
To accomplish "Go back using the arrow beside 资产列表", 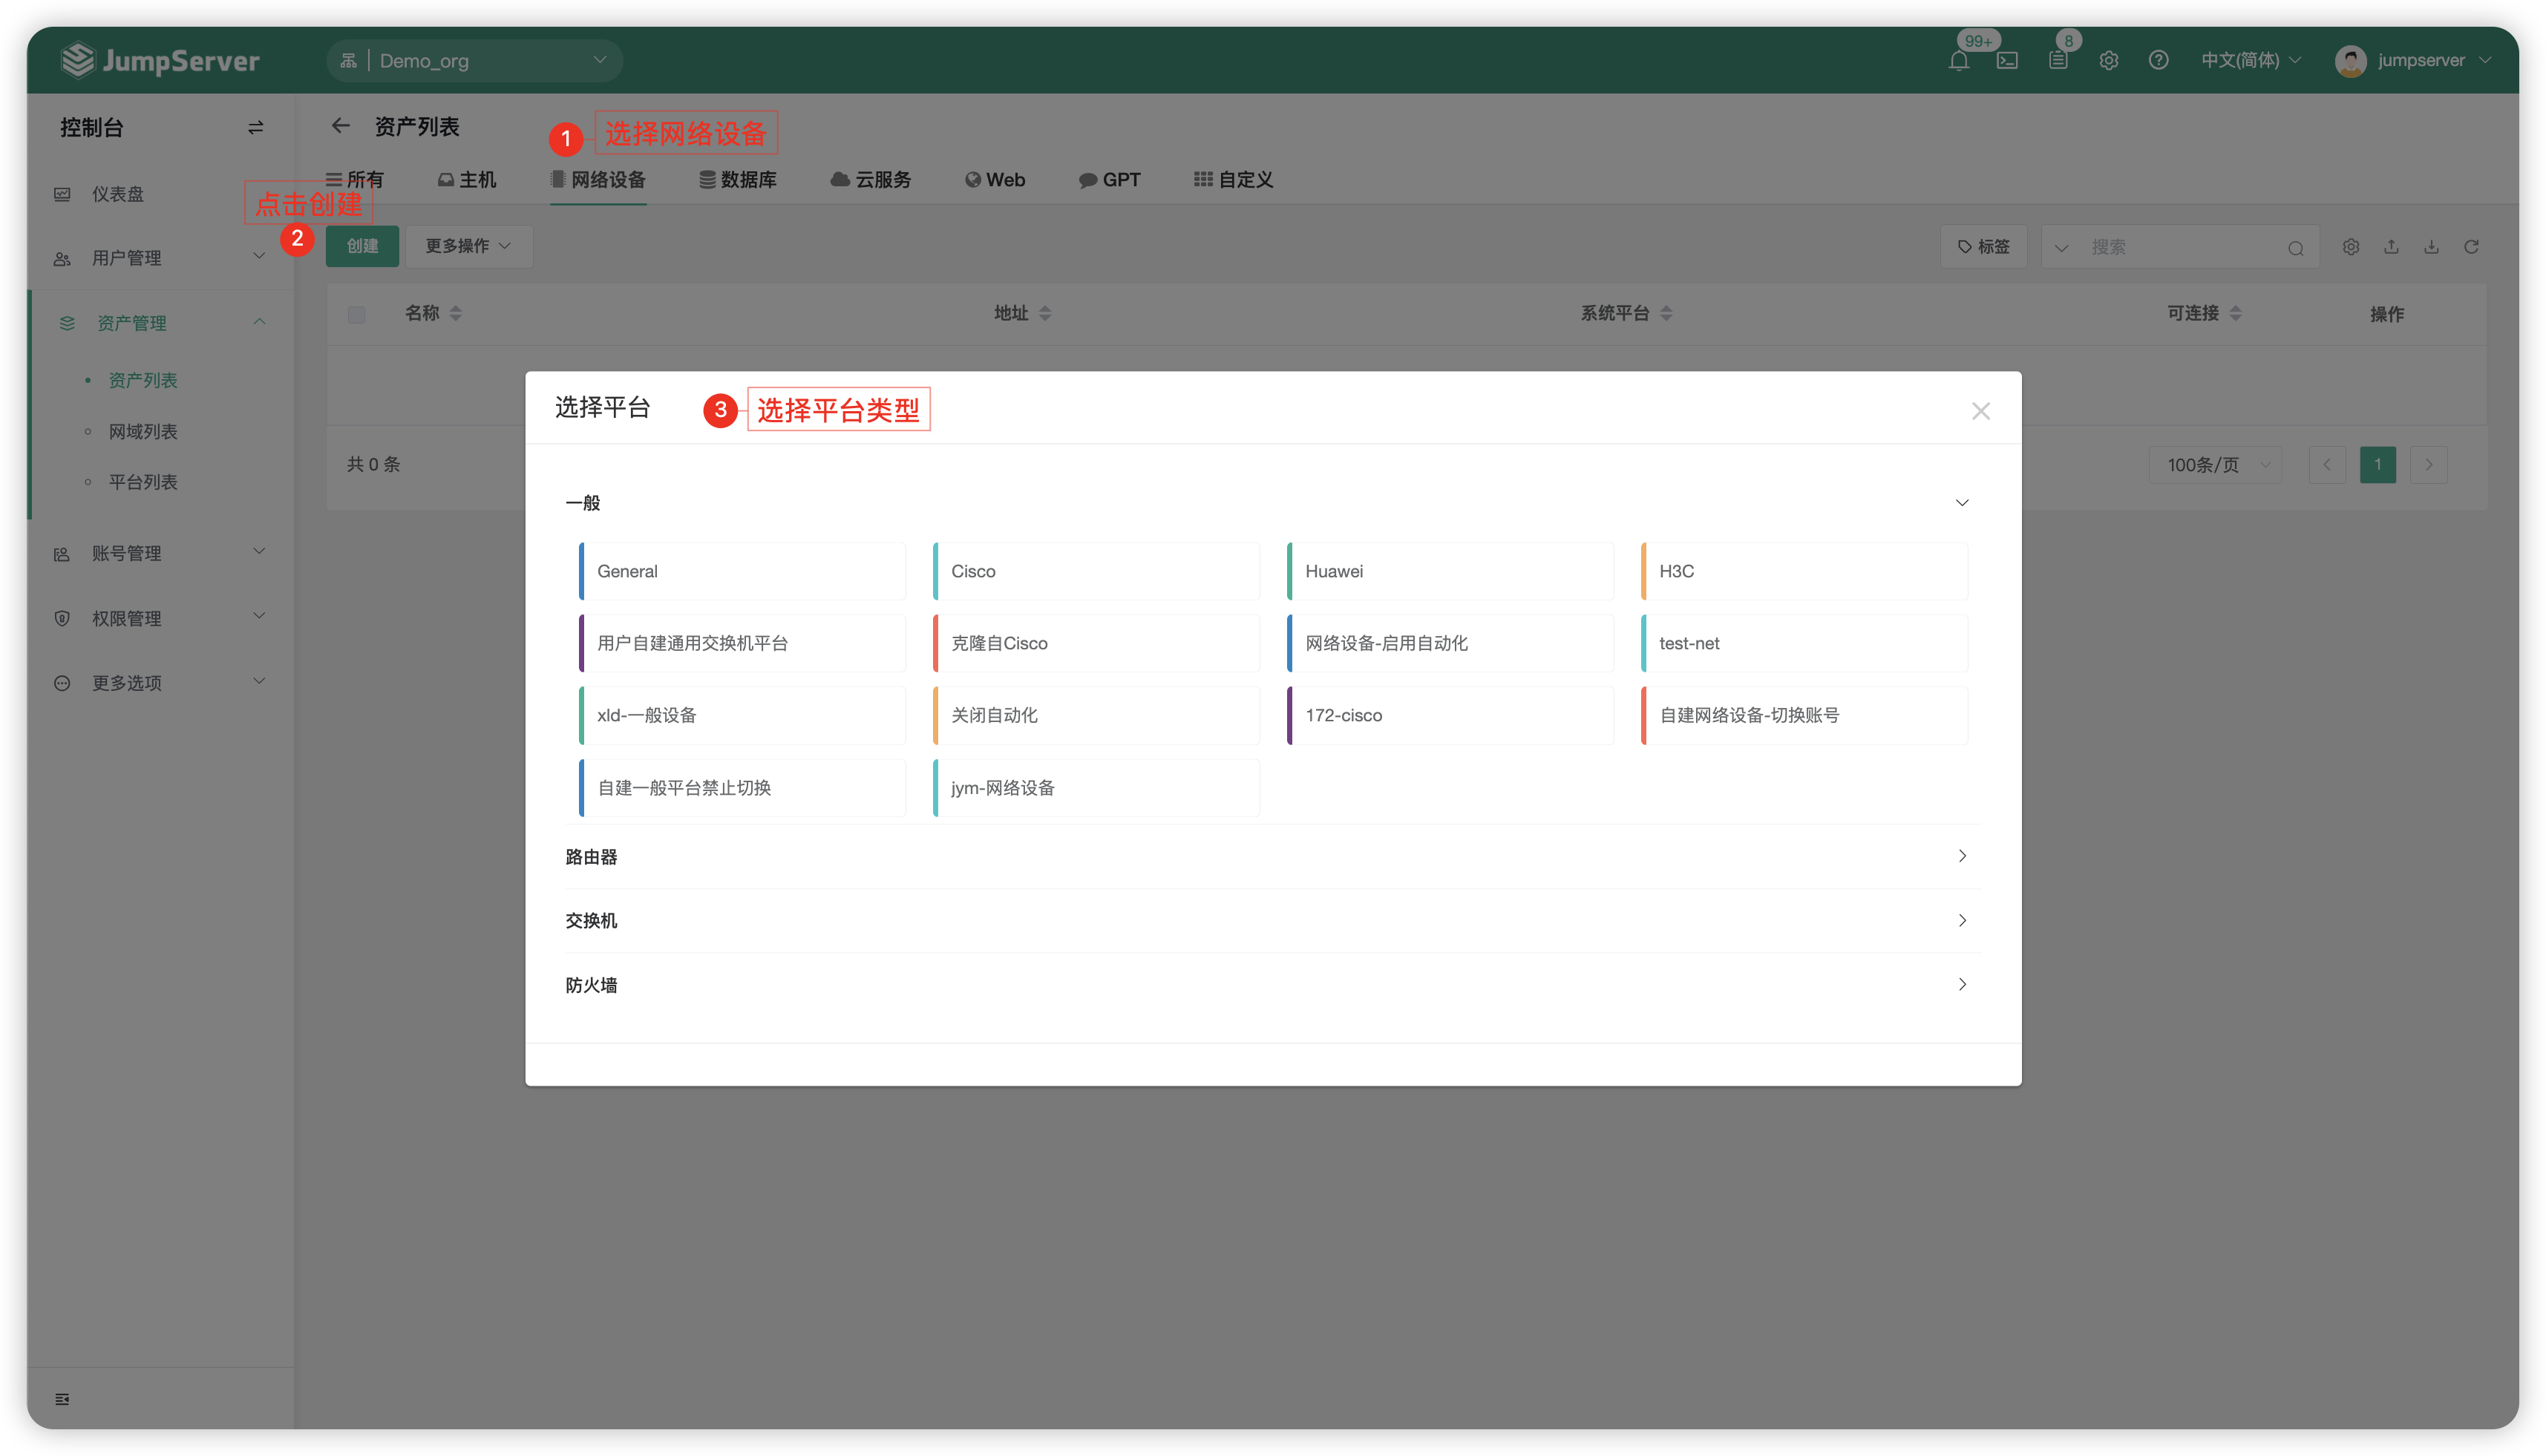I will pyautogui.click(x=341, y=126).
